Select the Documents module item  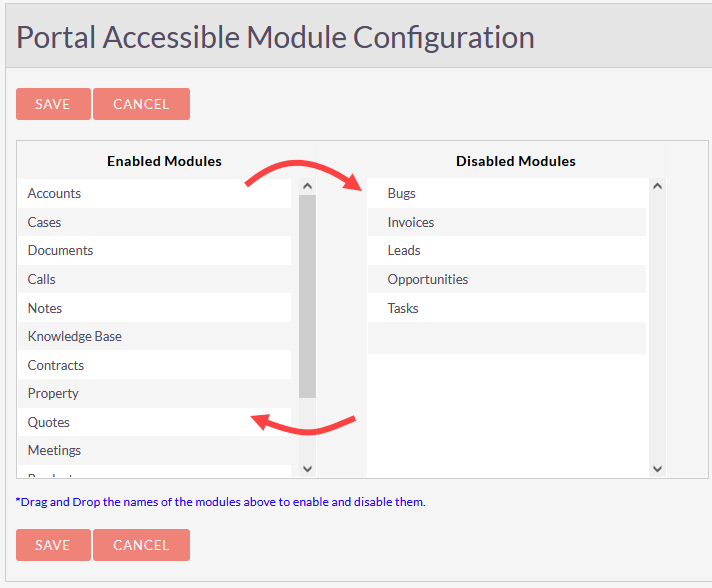61,250
